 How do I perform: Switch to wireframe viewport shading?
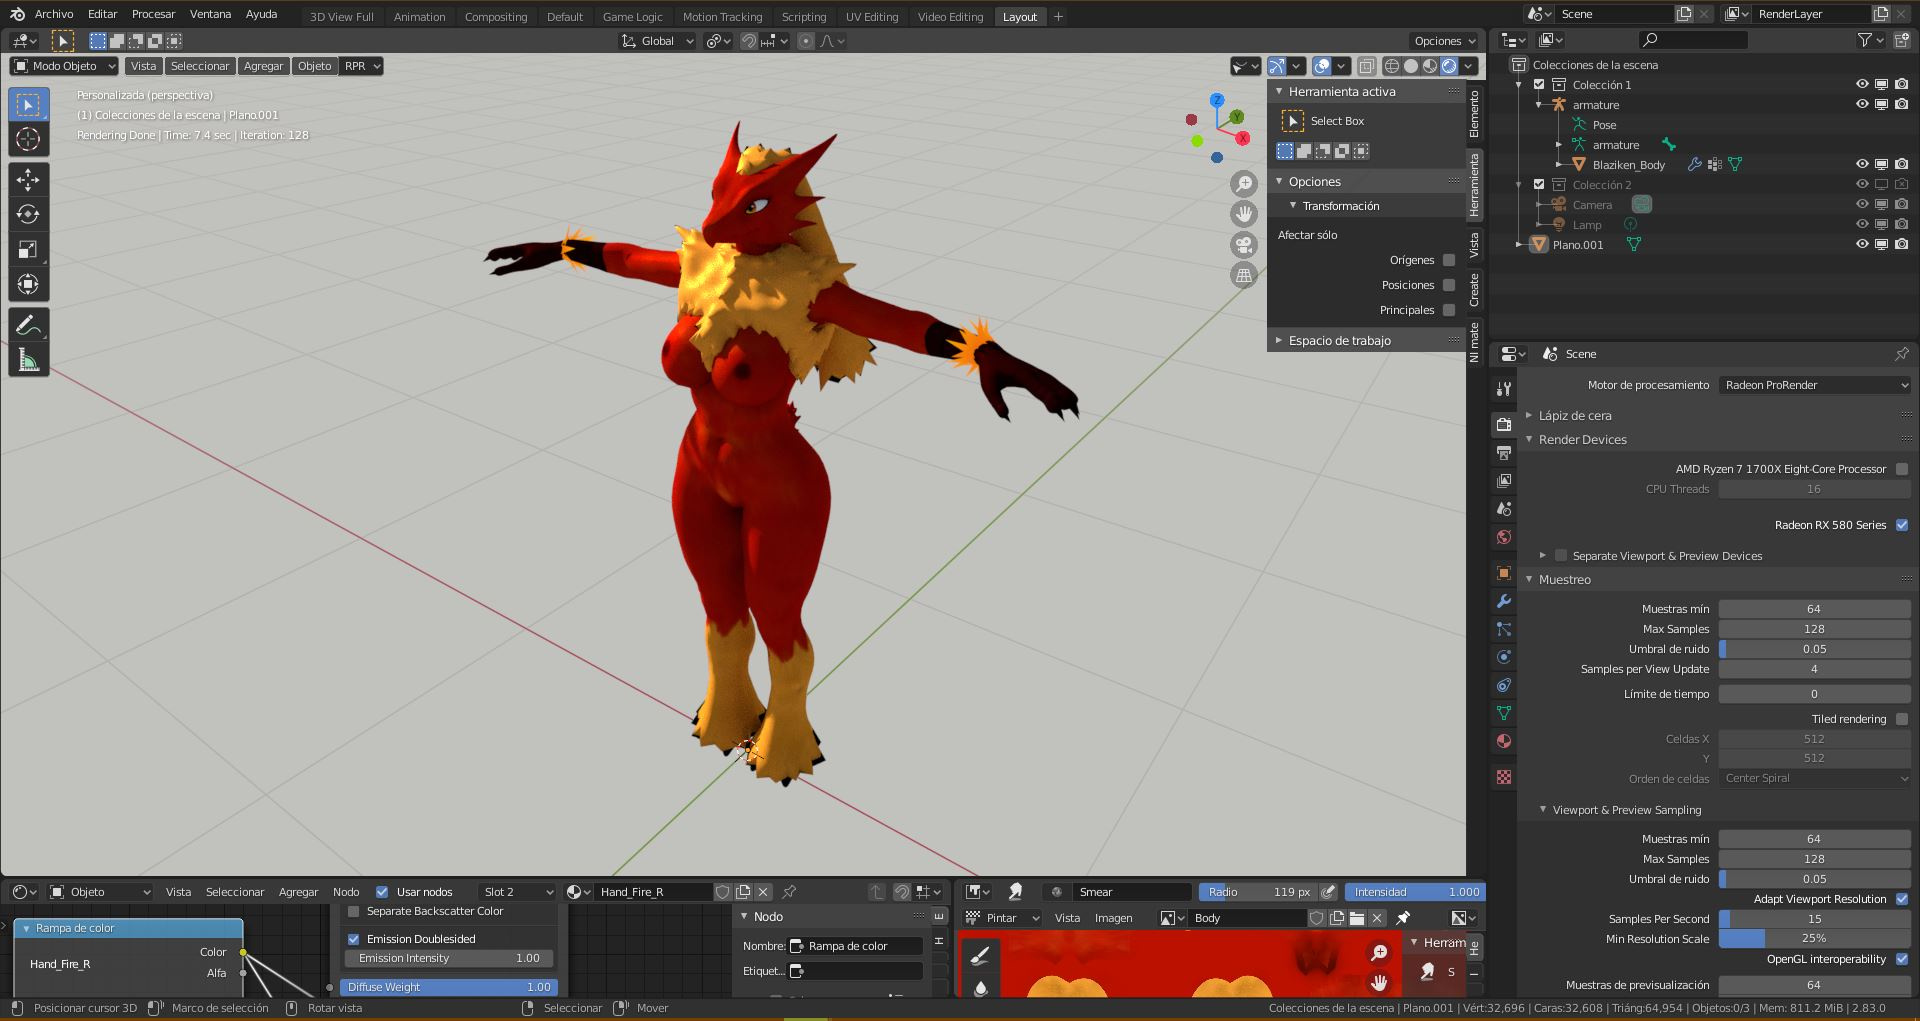[x=1391, y=66]
